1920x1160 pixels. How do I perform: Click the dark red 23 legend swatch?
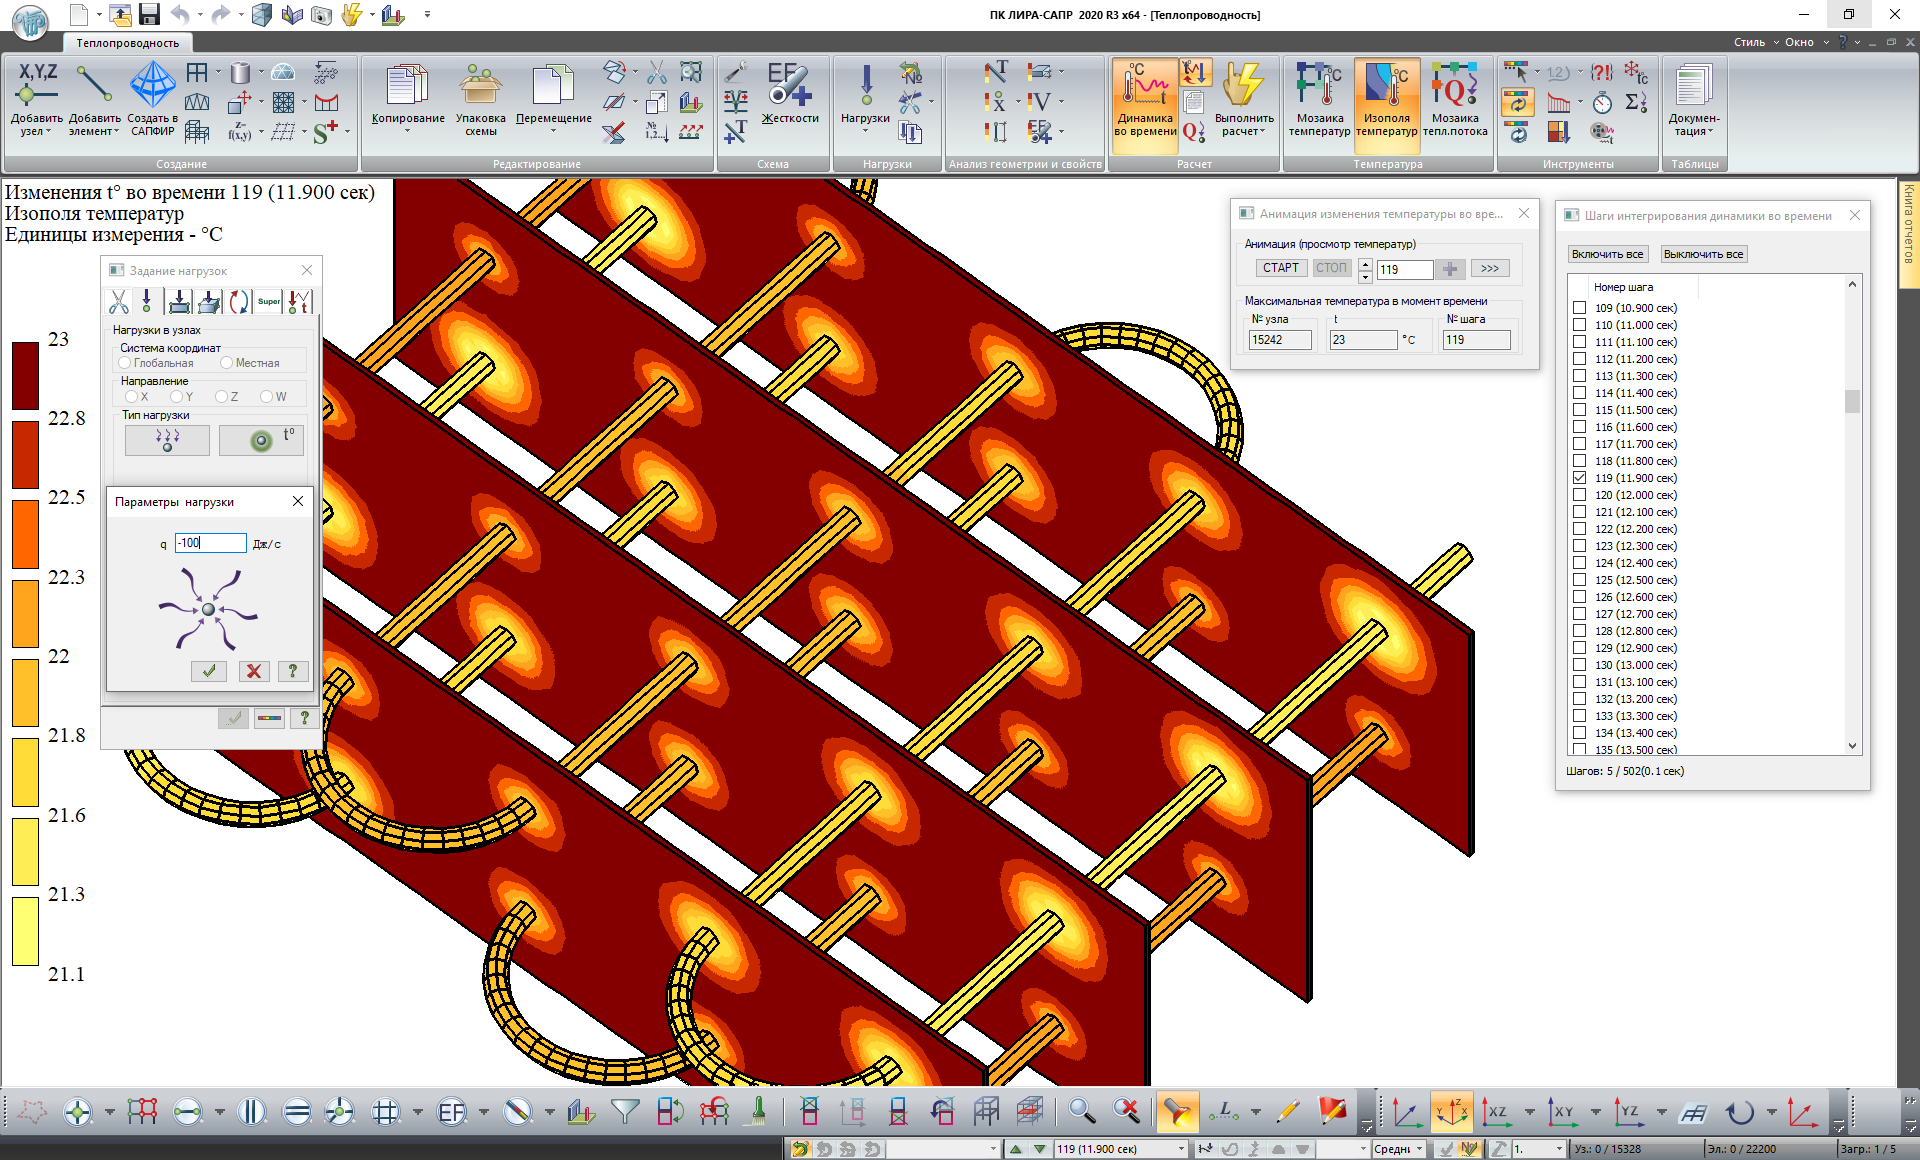click(25, 375)
